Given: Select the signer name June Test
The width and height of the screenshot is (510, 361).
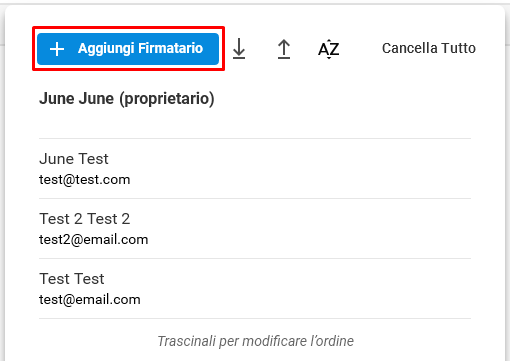Looking at the screenshot, I should pos(74,159).
